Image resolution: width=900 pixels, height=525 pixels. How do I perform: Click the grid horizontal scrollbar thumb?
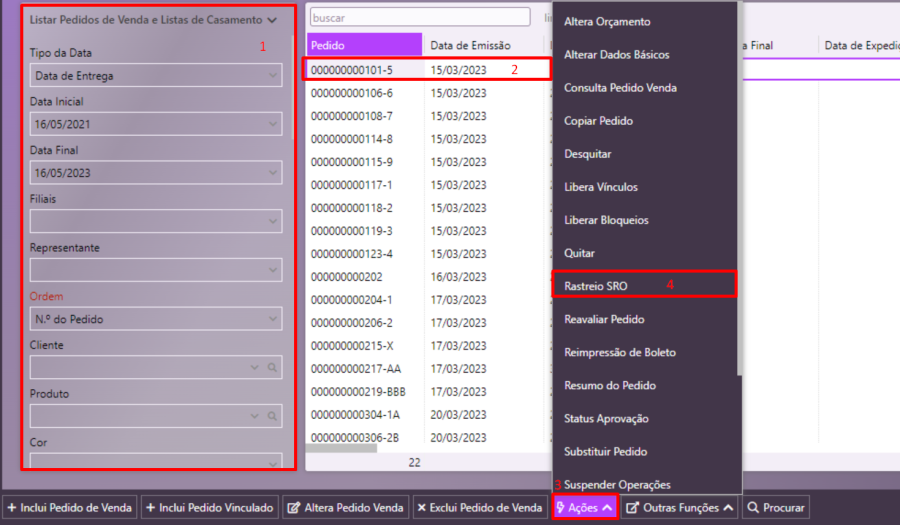pyautogui.click(x=342, y=448)
